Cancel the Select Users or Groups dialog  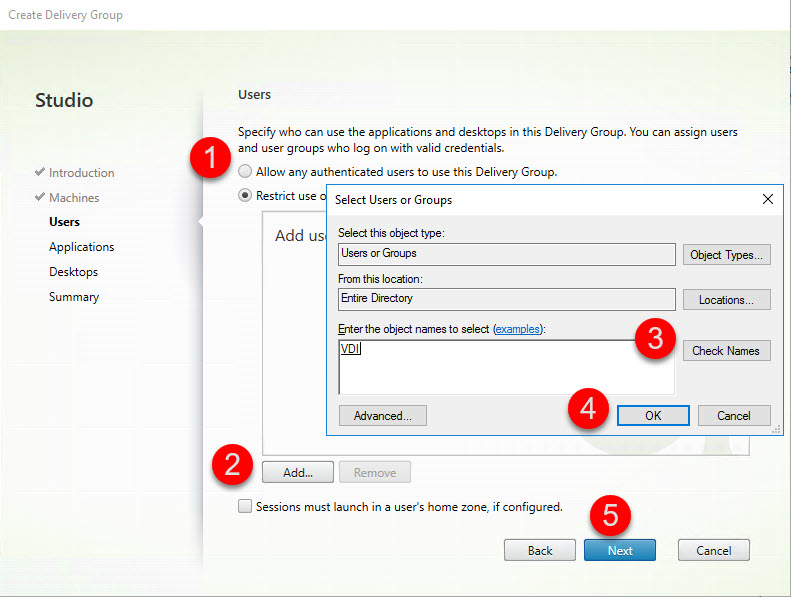(733, 416)
